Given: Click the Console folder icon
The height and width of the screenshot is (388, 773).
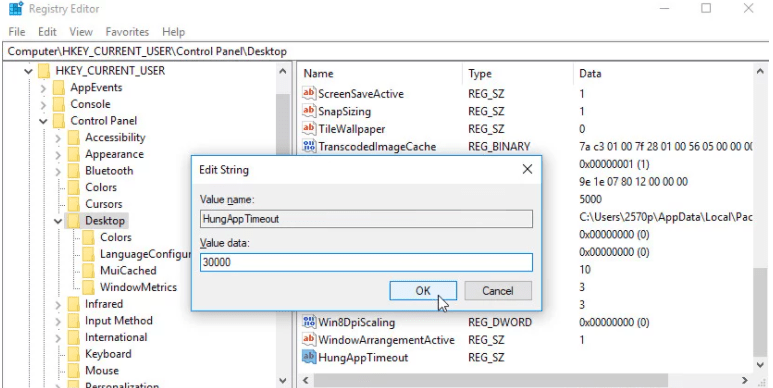Looking at the screenshot, I should point(59,105).
